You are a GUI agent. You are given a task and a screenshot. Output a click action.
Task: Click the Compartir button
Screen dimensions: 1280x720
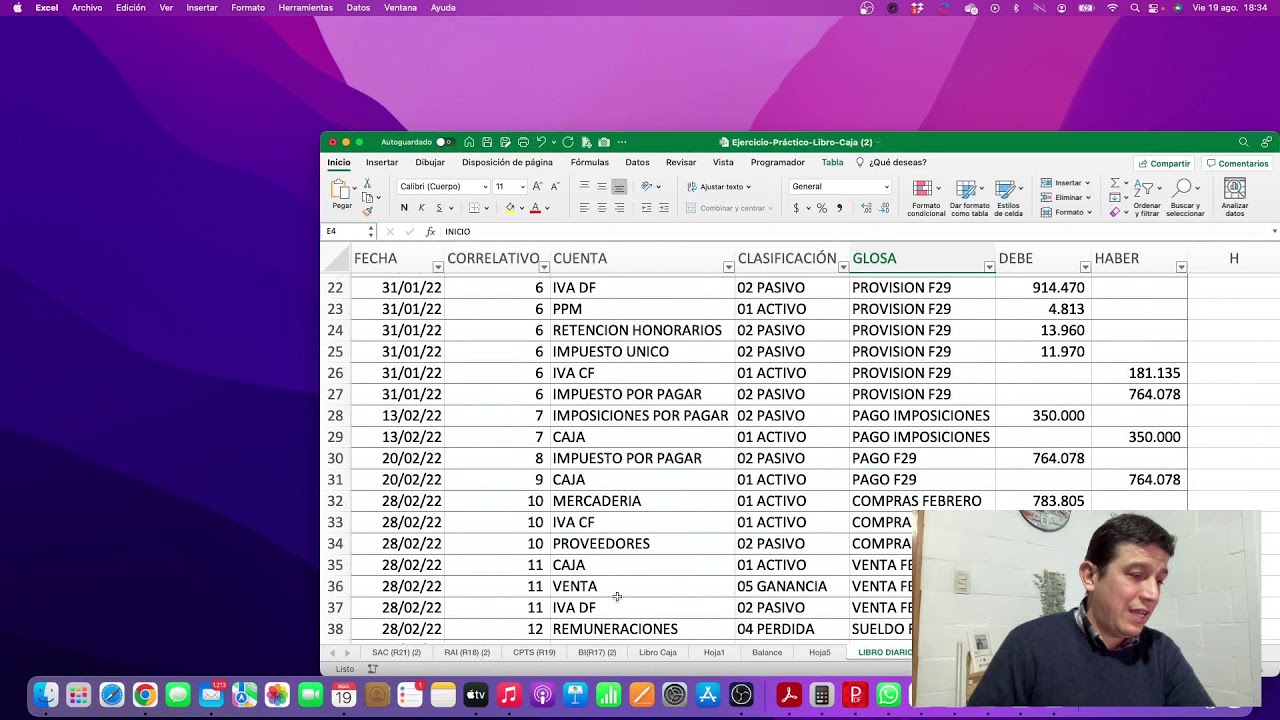point(1164,163)
